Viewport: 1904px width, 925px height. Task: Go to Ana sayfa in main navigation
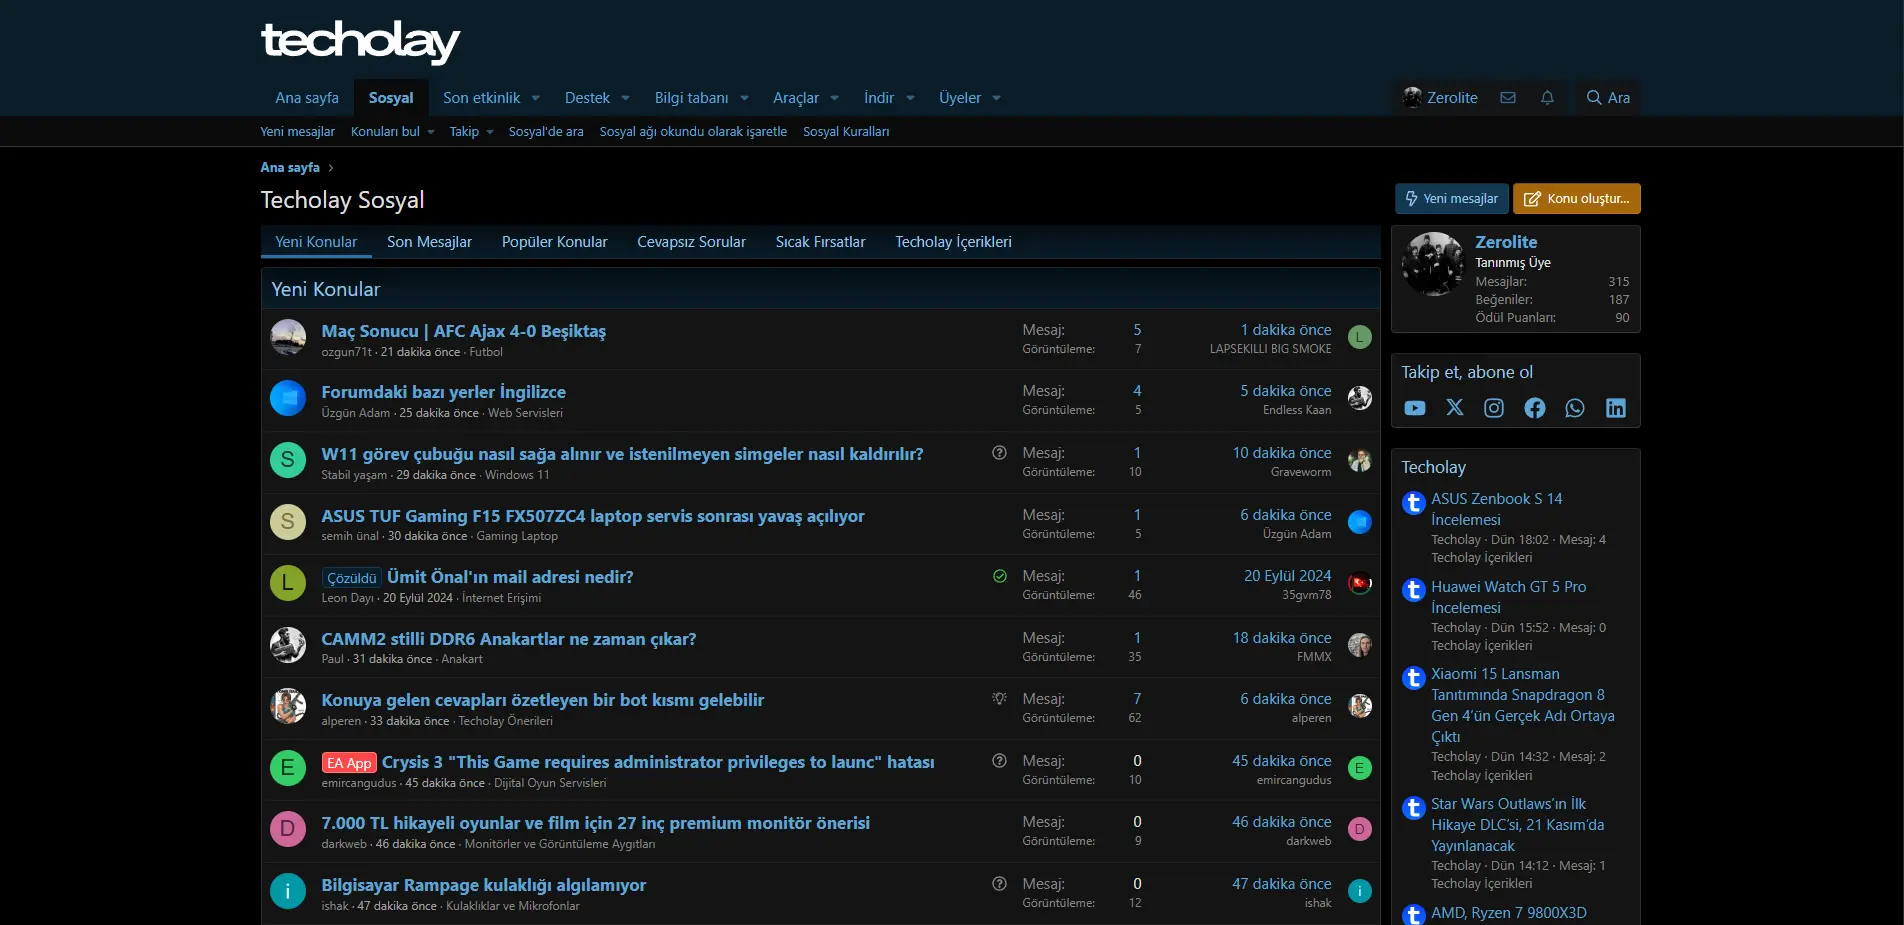[307, 98]
